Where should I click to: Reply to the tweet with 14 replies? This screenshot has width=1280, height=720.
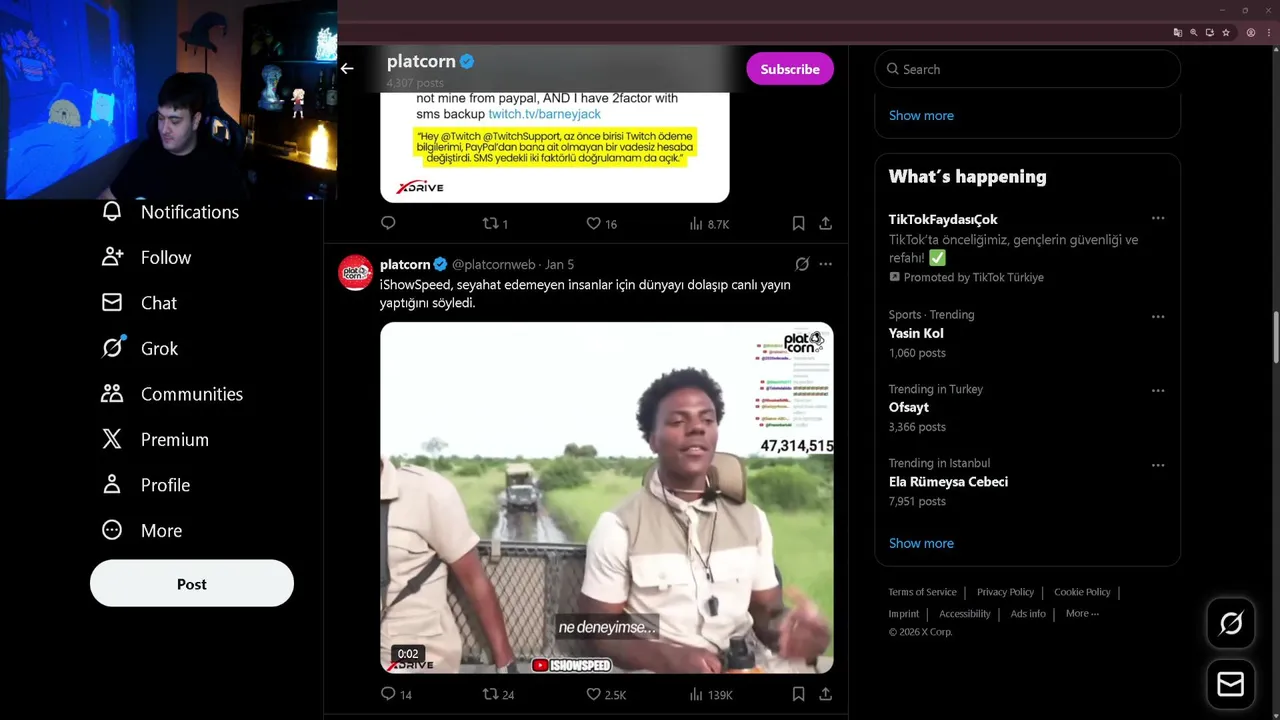pyautogui.click(x=396, y=694)
